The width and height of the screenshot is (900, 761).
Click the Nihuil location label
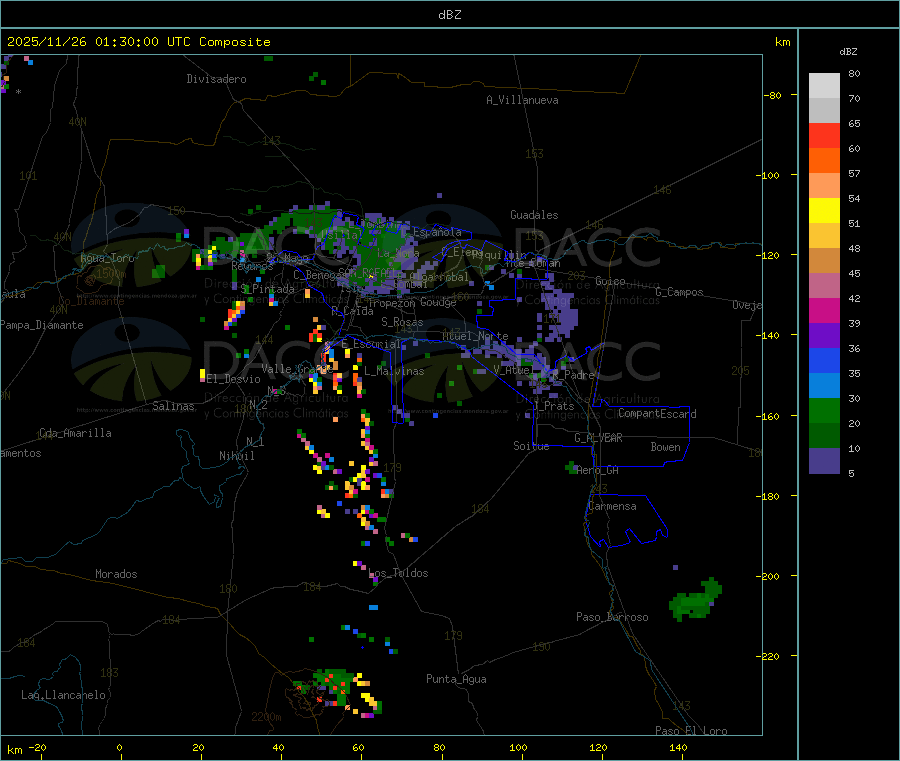tap(237, 456)
